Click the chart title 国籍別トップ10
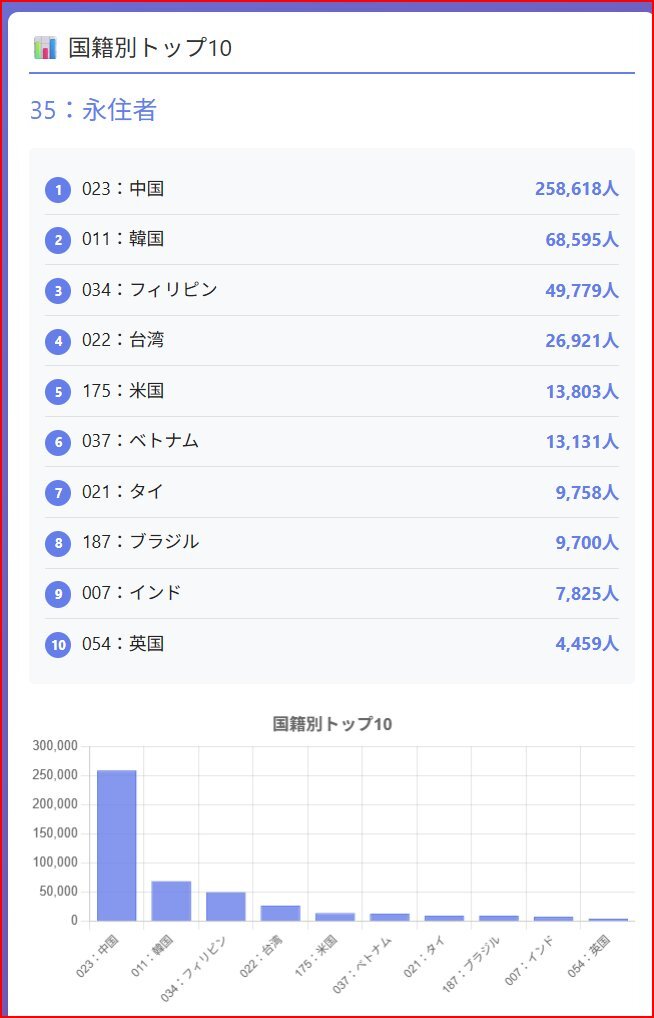Image resolution: width=654 pixels, height=1018 pixels. (331, 724)
